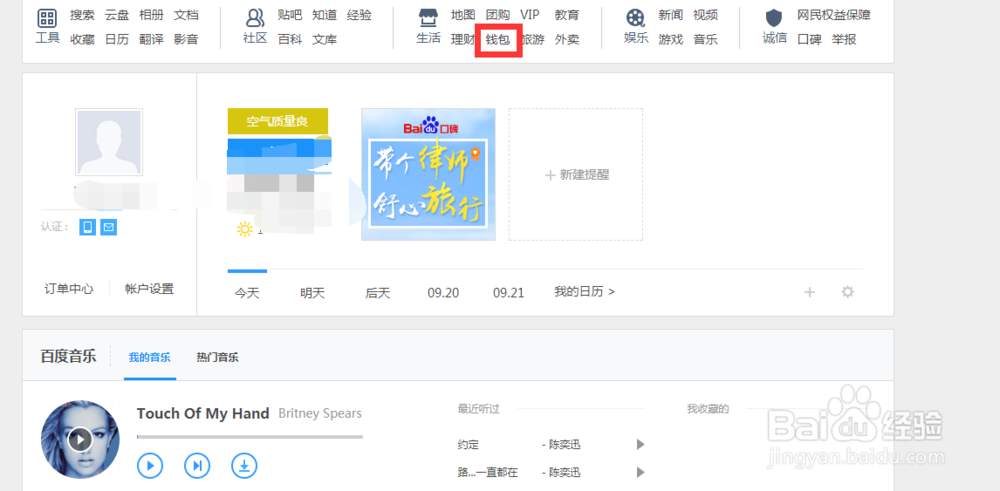Open calendar settings gear icon

[x=847, y=292]
